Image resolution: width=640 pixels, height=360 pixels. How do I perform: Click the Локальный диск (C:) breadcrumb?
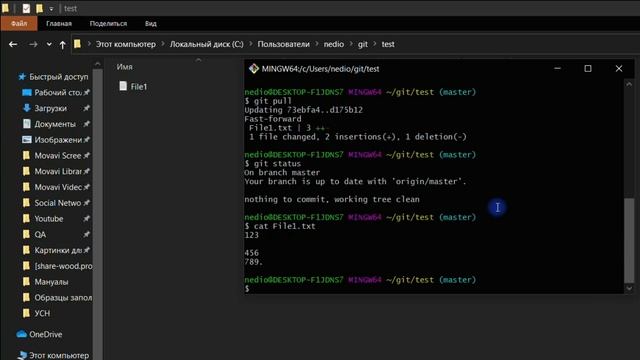pyautogui.click(x=207, y=44)
